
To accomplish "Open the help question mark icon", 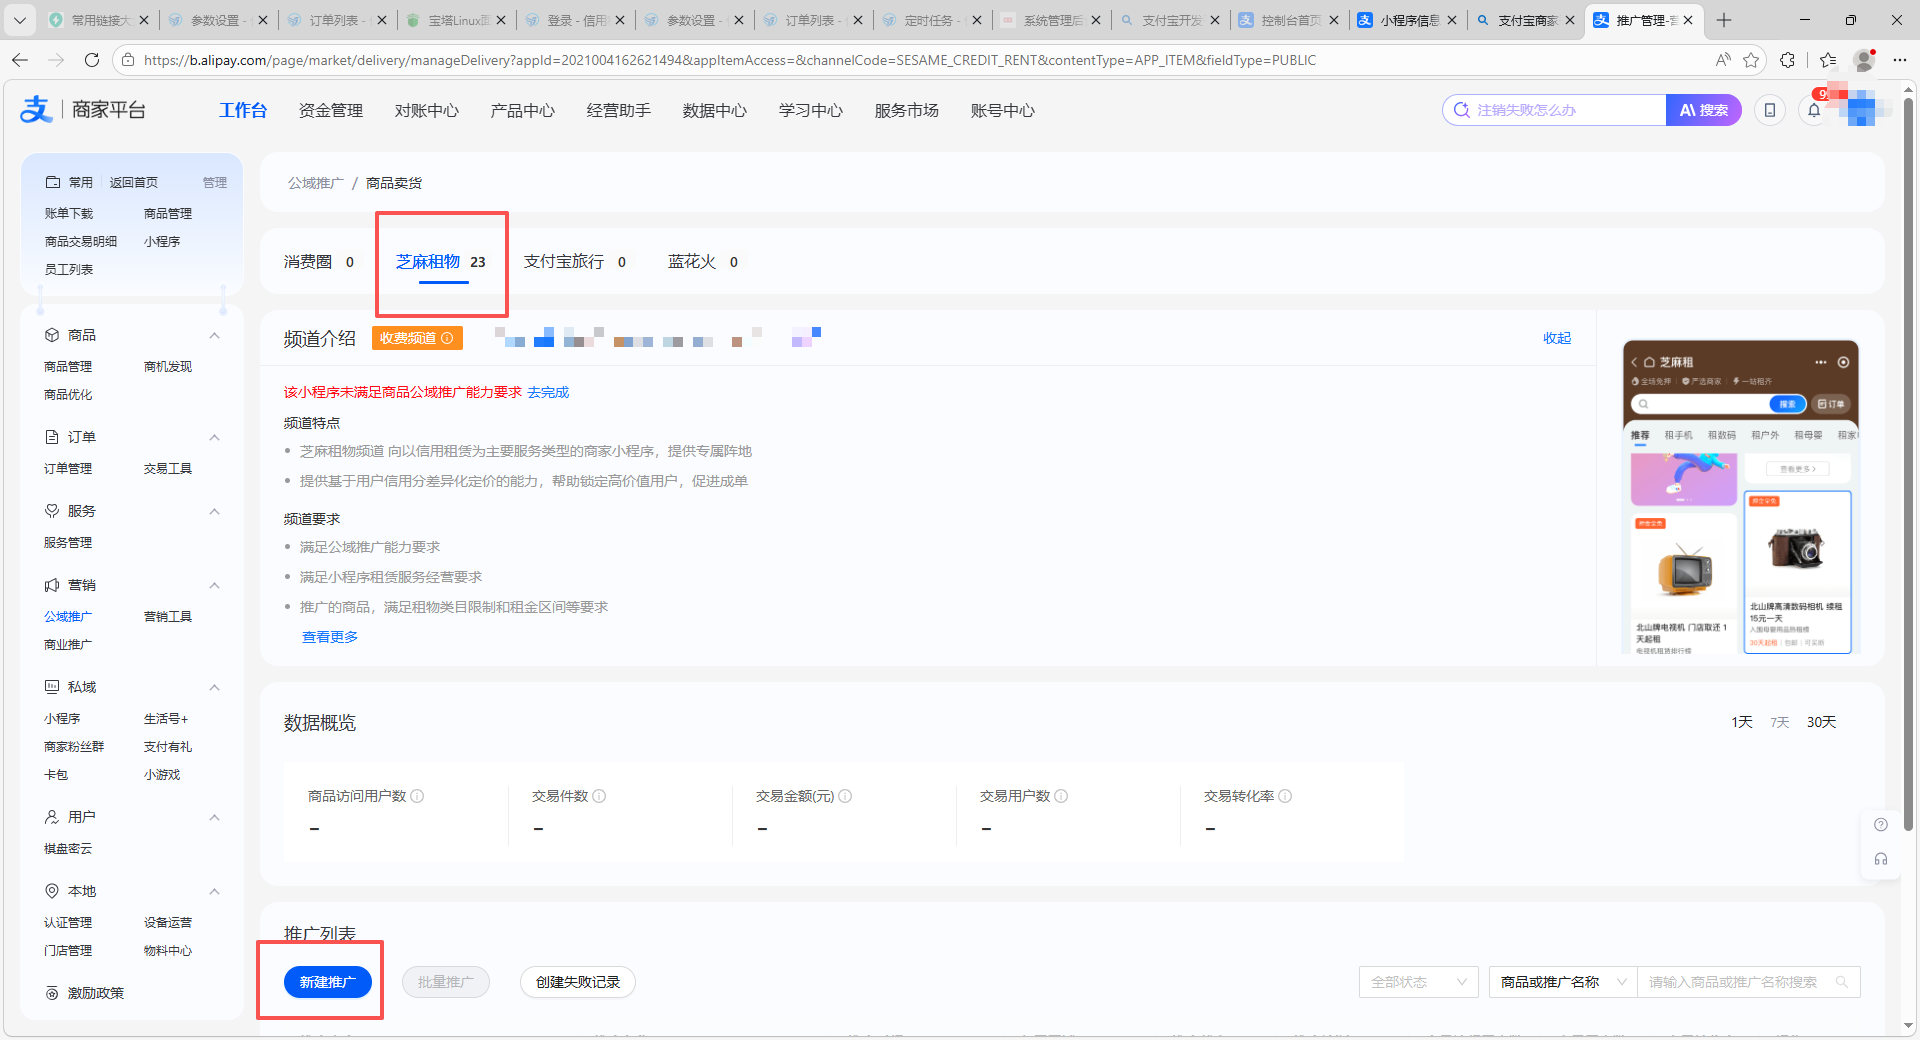I will (1881, 825).
